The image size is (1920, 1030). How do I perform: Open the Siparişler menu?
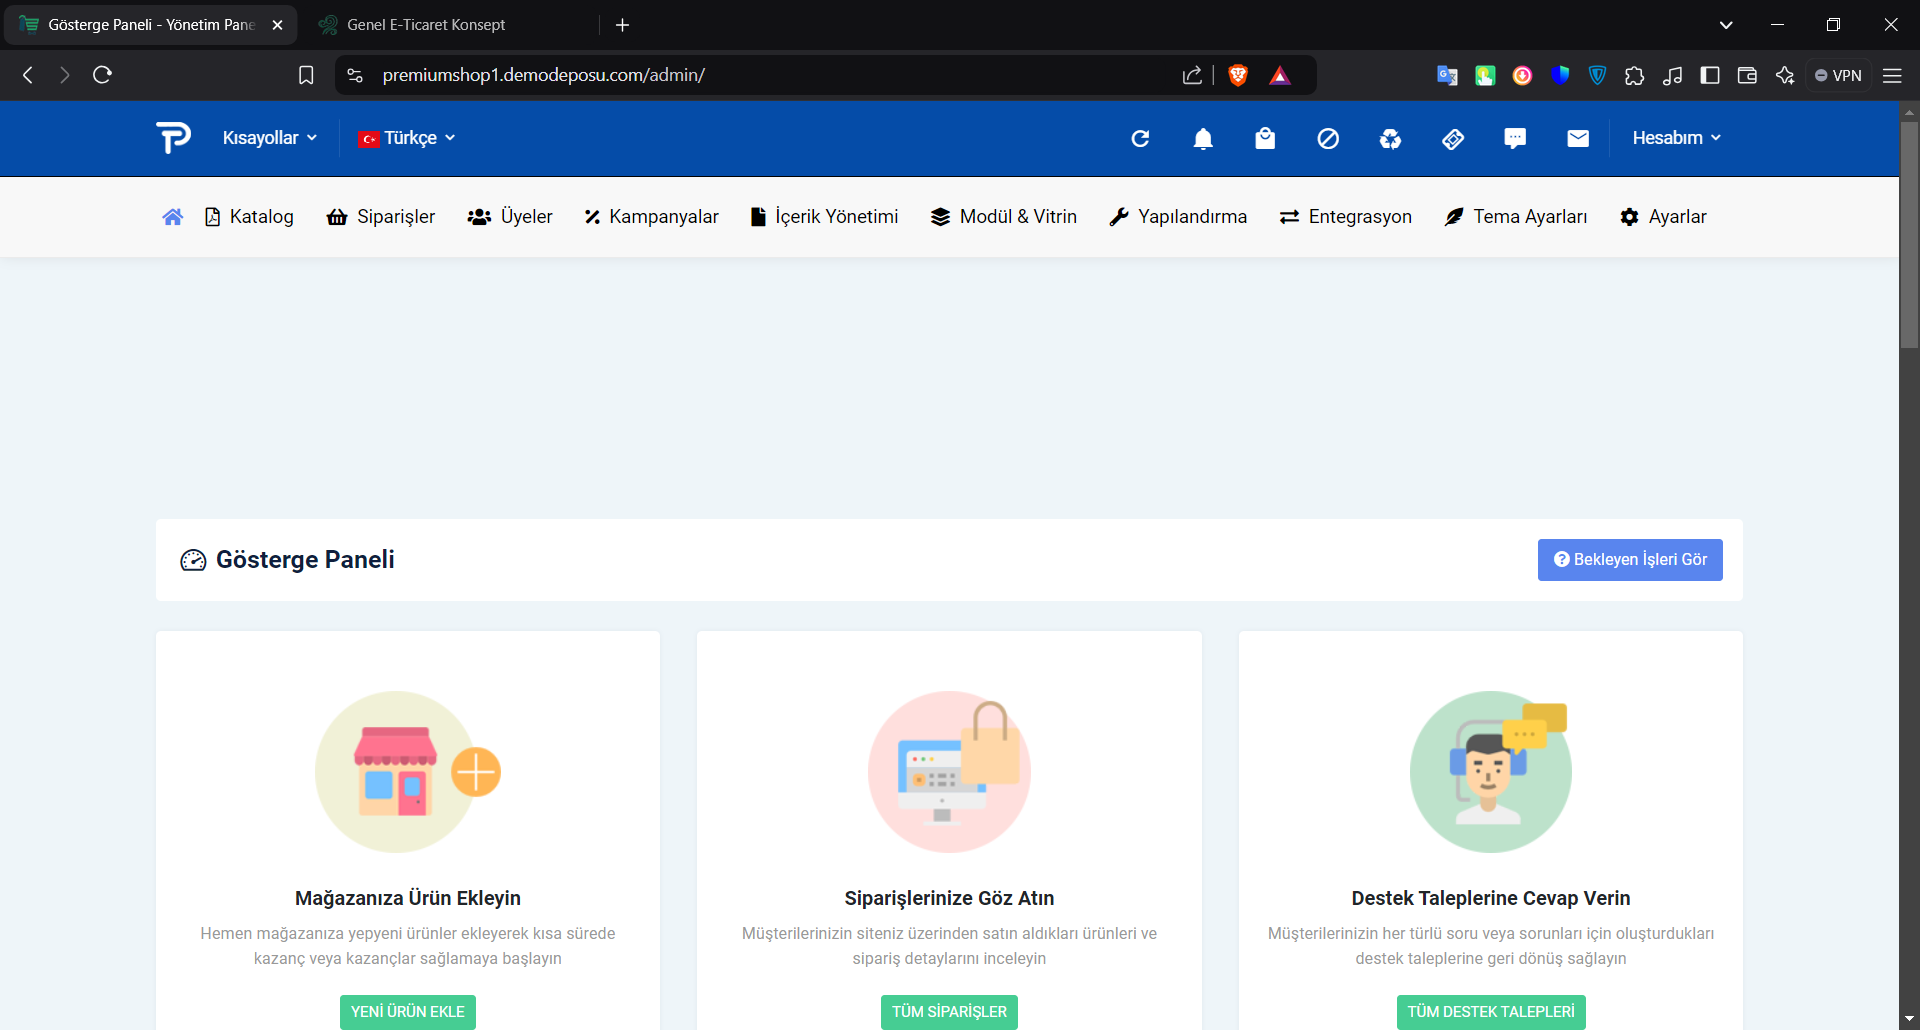381,217
